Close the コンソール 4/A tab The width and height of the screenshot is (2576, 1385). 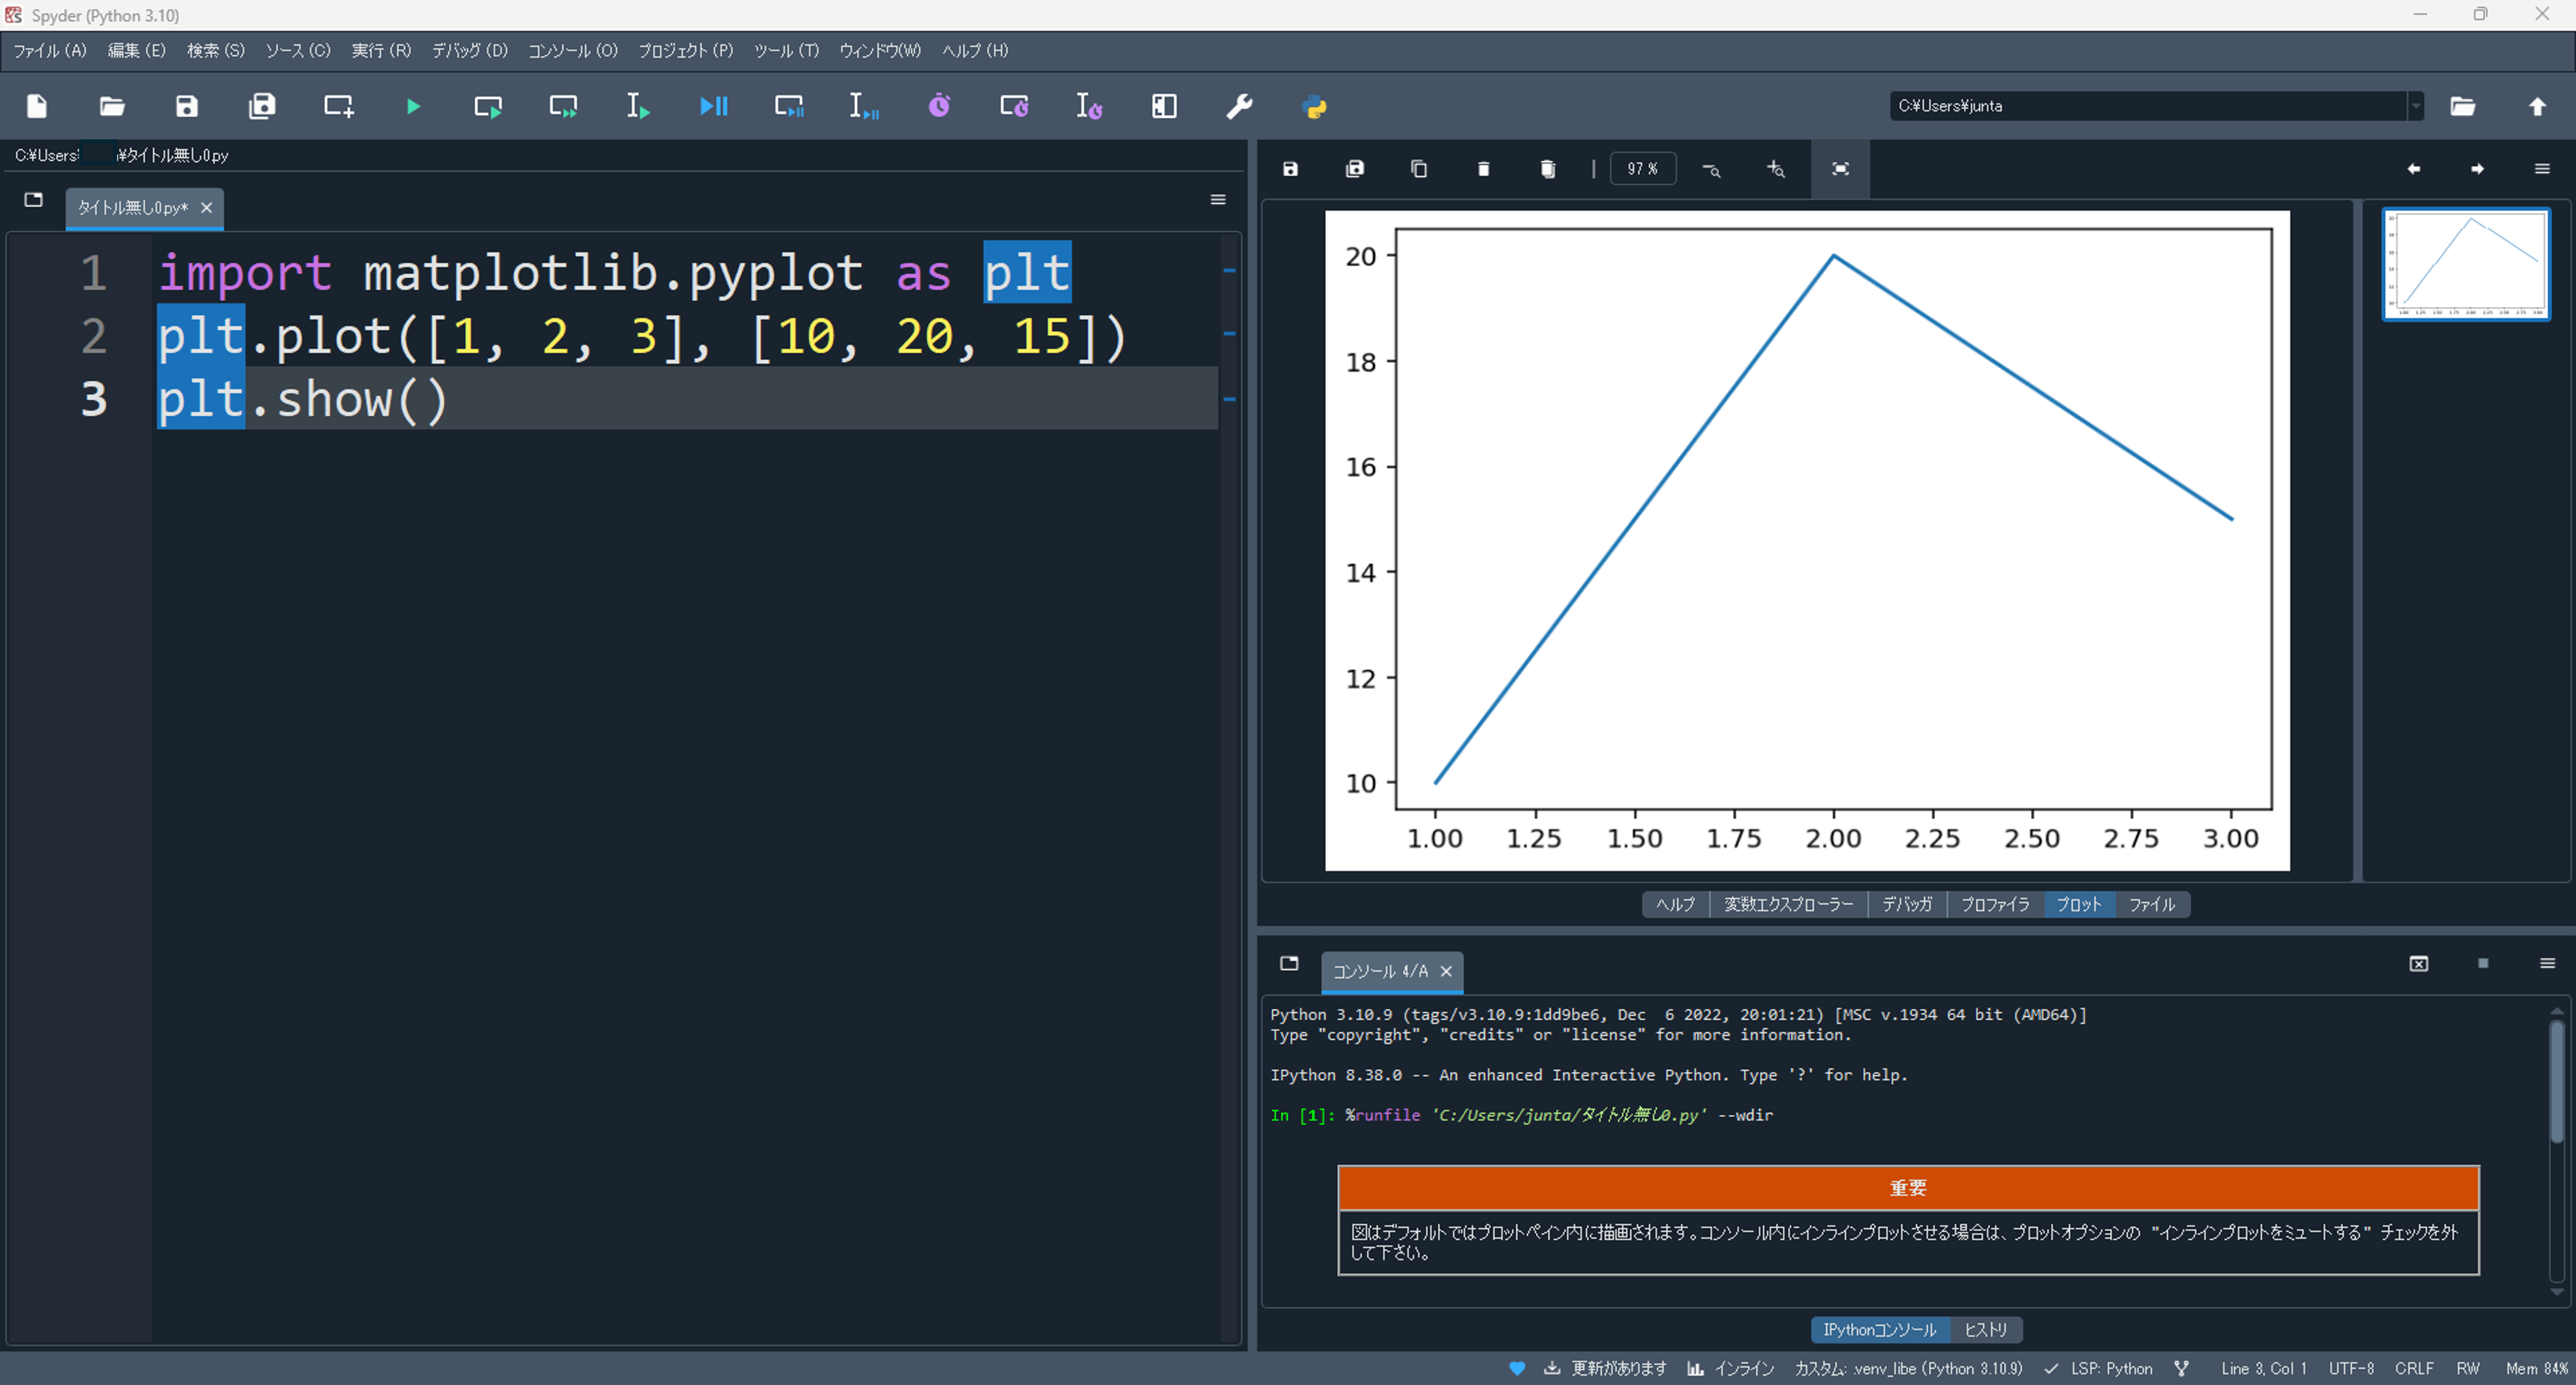tap(1446, 971)
